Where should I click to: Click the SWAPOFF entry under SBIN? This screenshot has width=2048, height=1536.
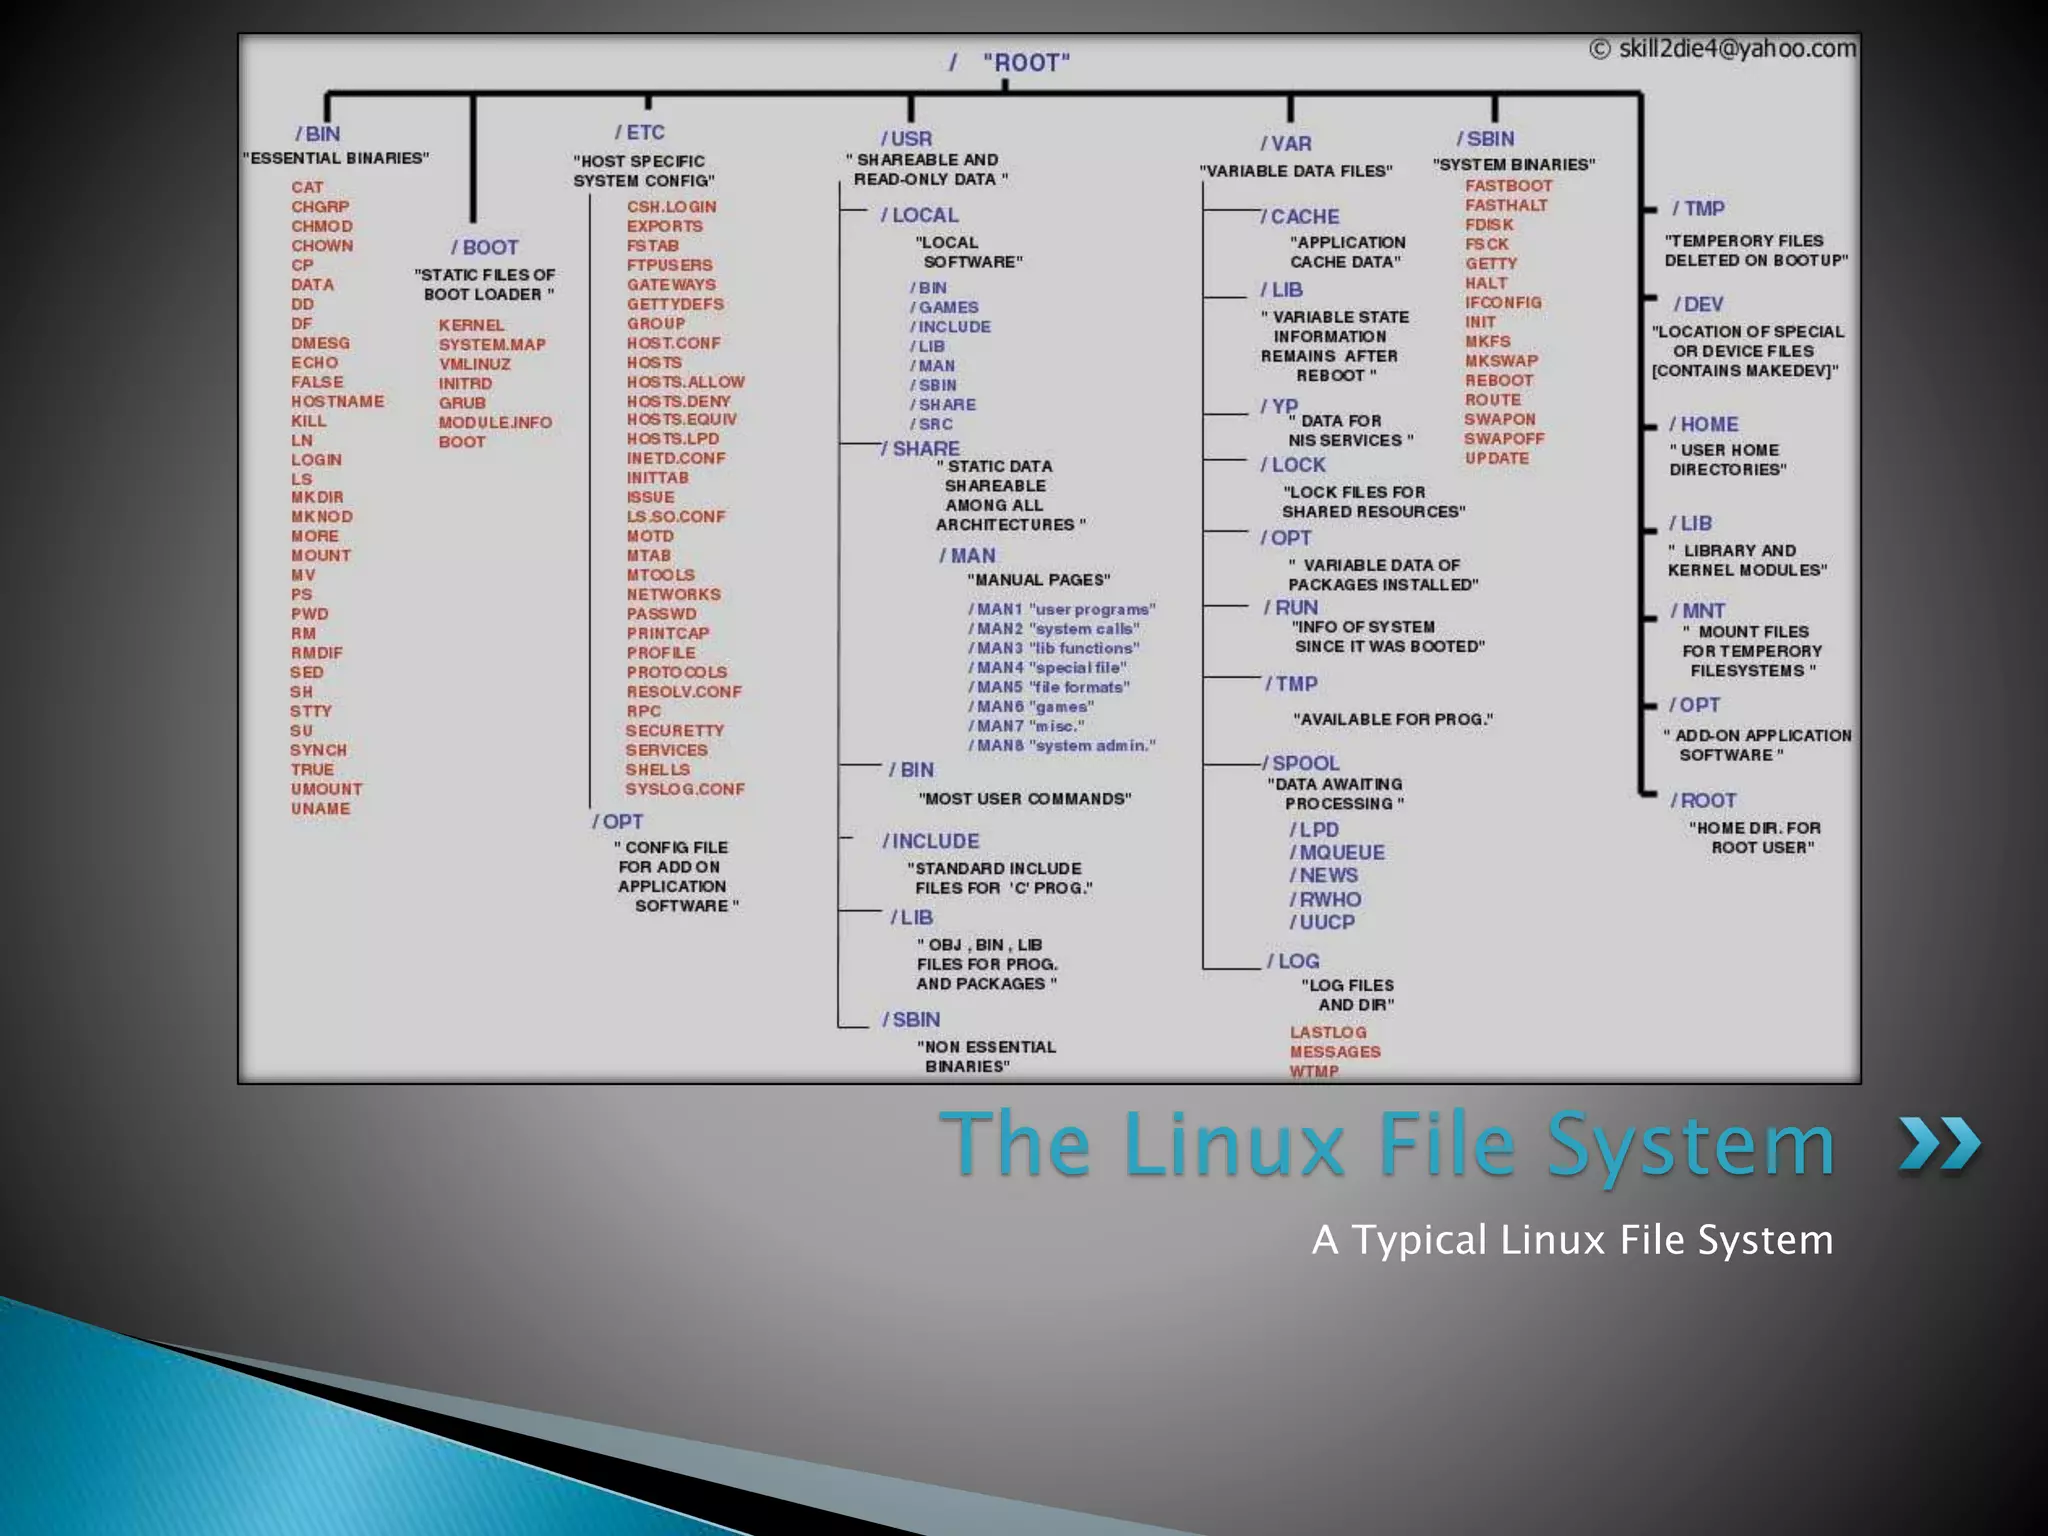point(1505,439)
